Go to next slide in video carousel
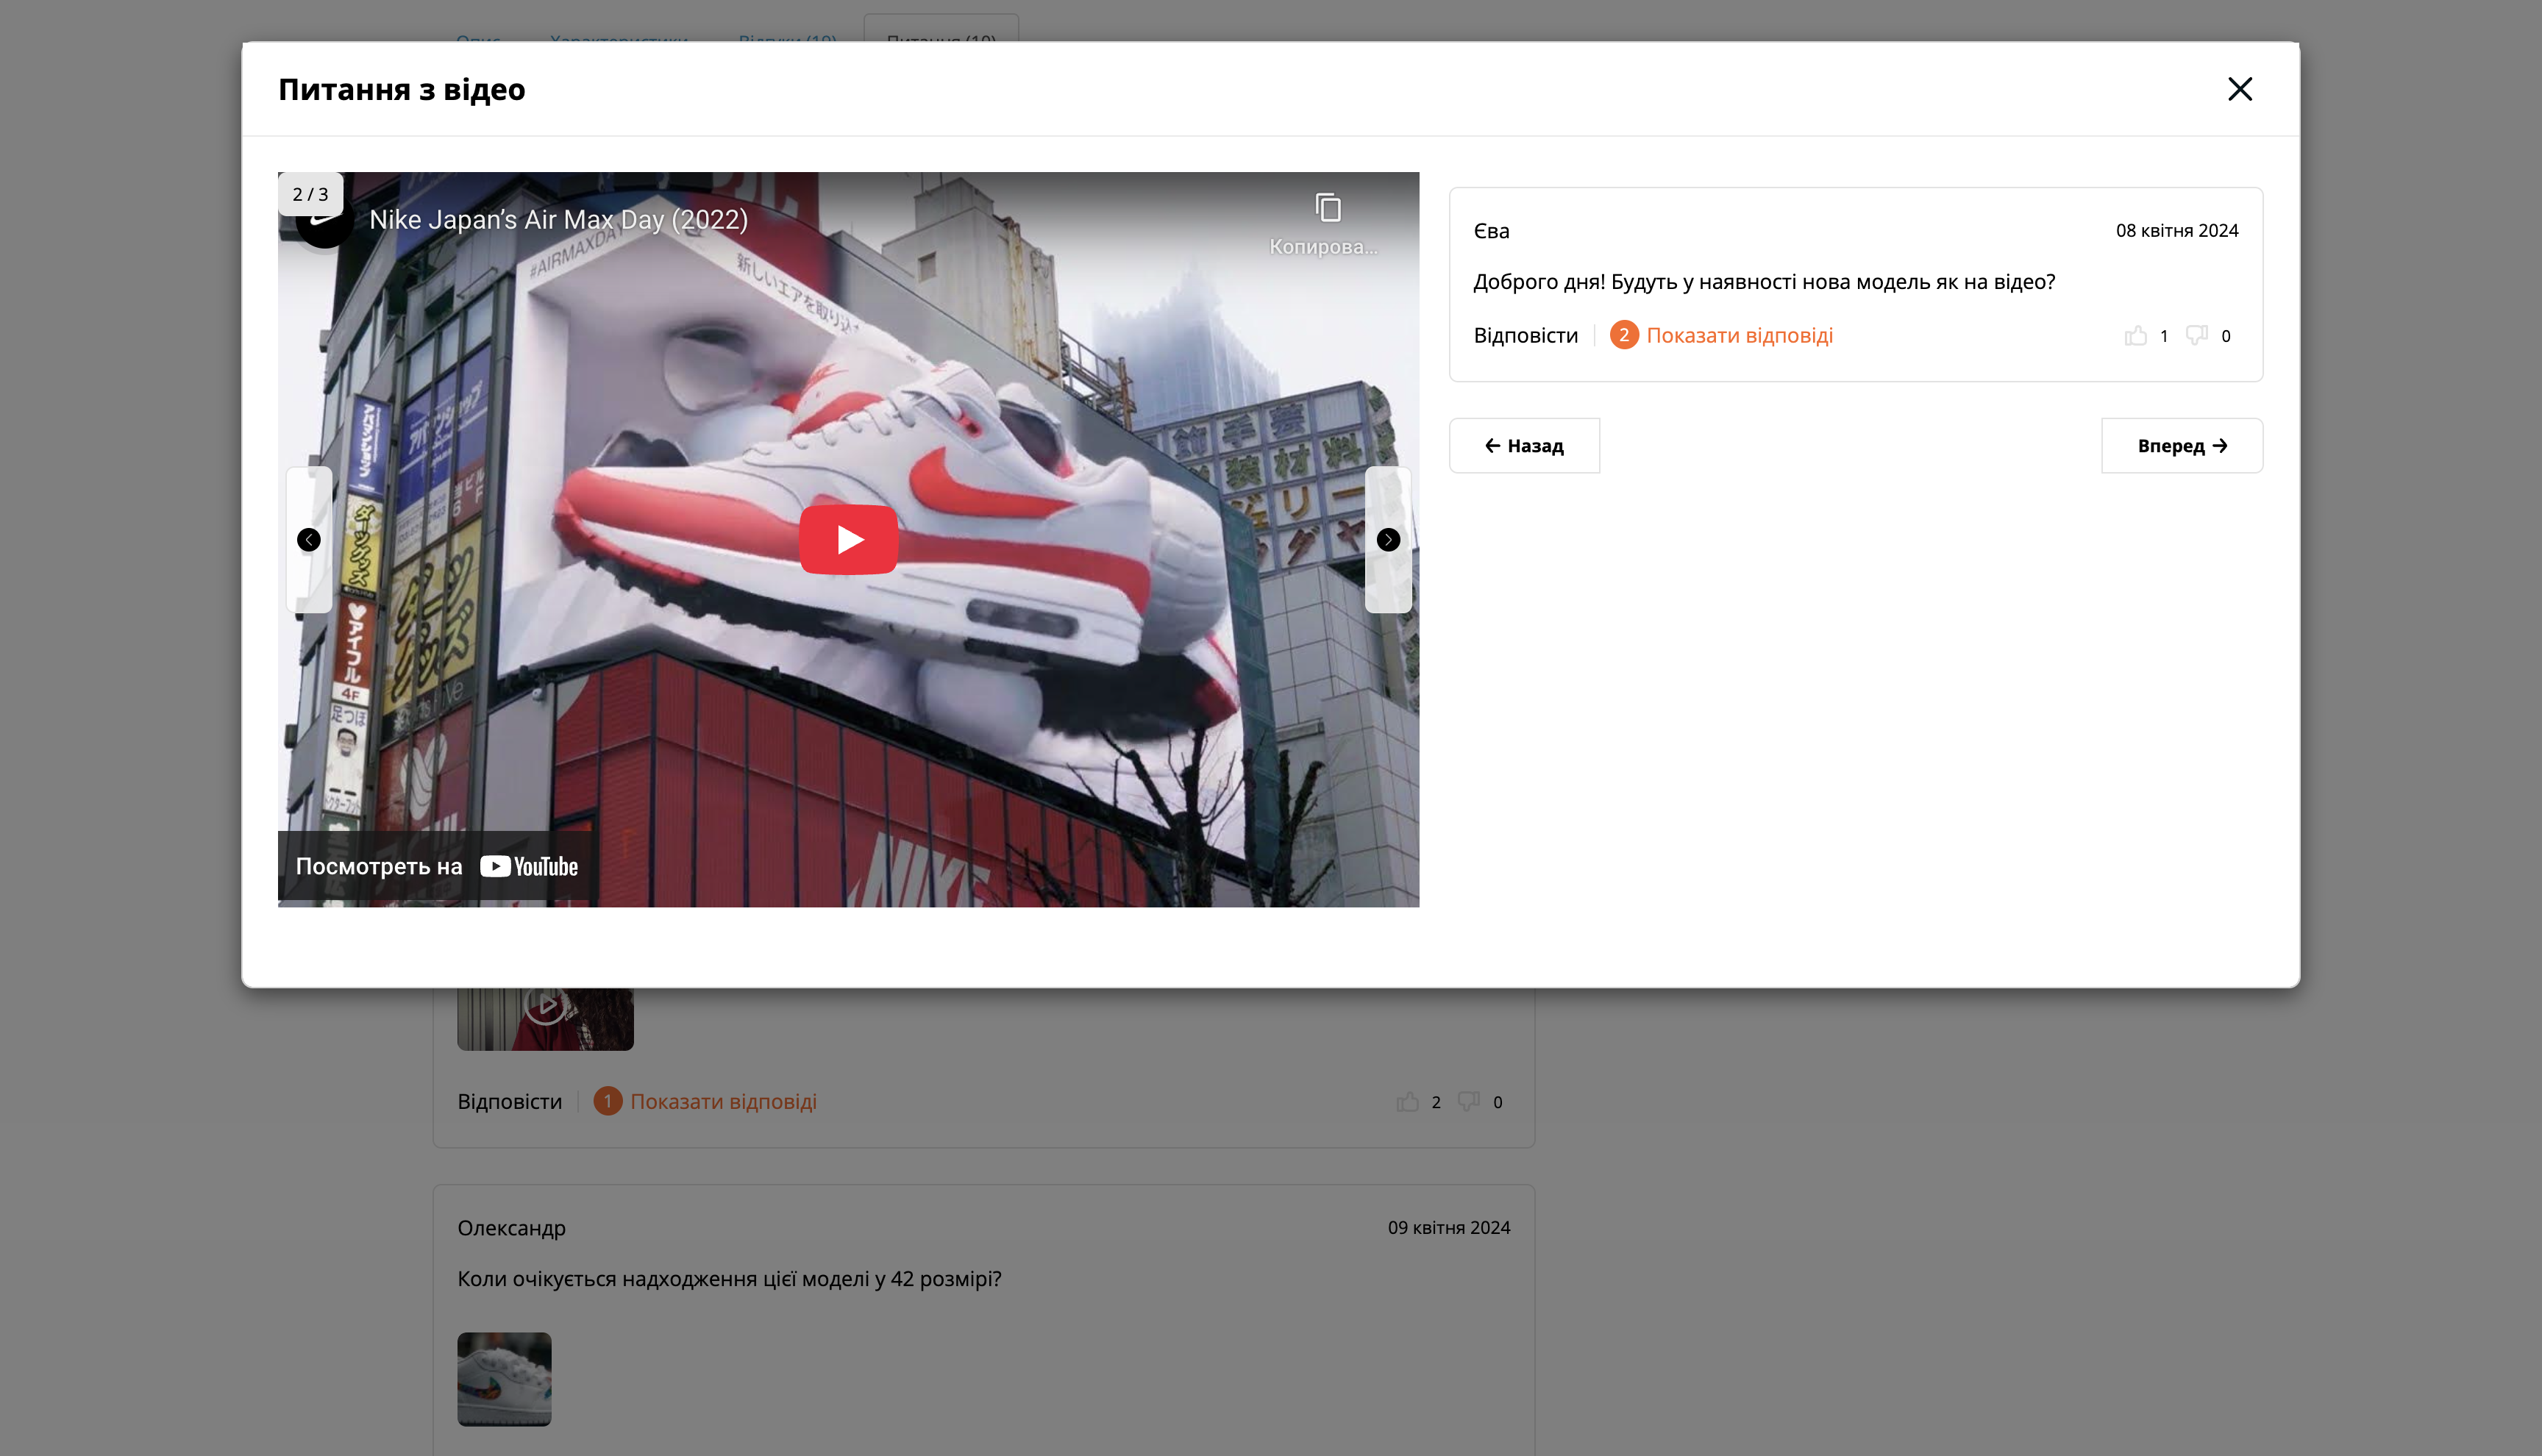Image resolution: width=2542 pixels, height=1456 pixels. 1388,539
